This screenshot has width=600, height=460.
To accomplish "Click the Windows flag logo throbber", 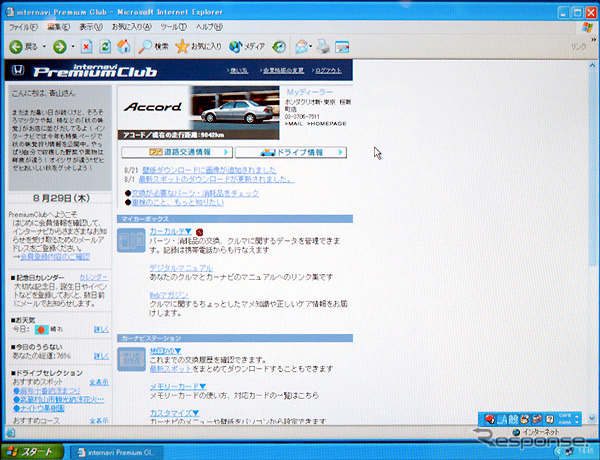I will click(x=587, y=27).
